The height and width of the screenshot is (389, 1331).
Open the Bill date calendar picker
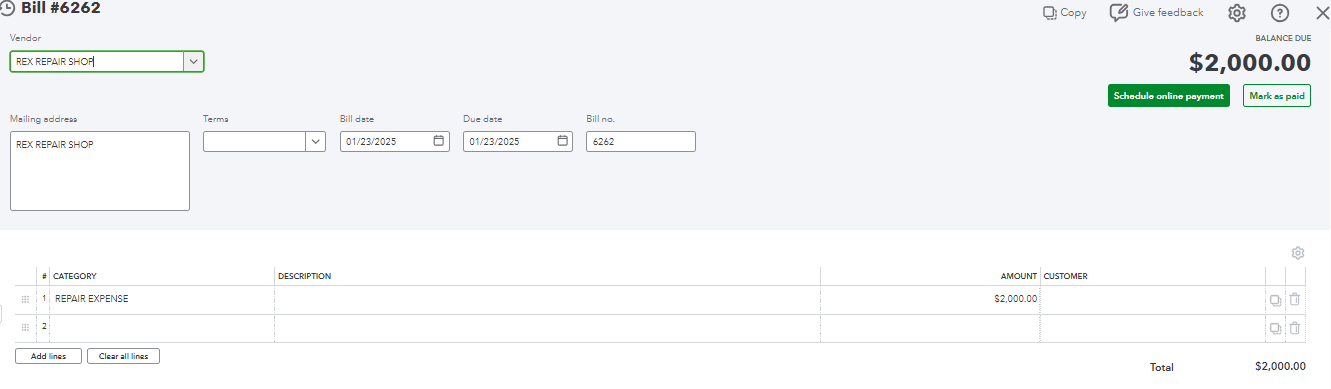(x=438, y=141)
